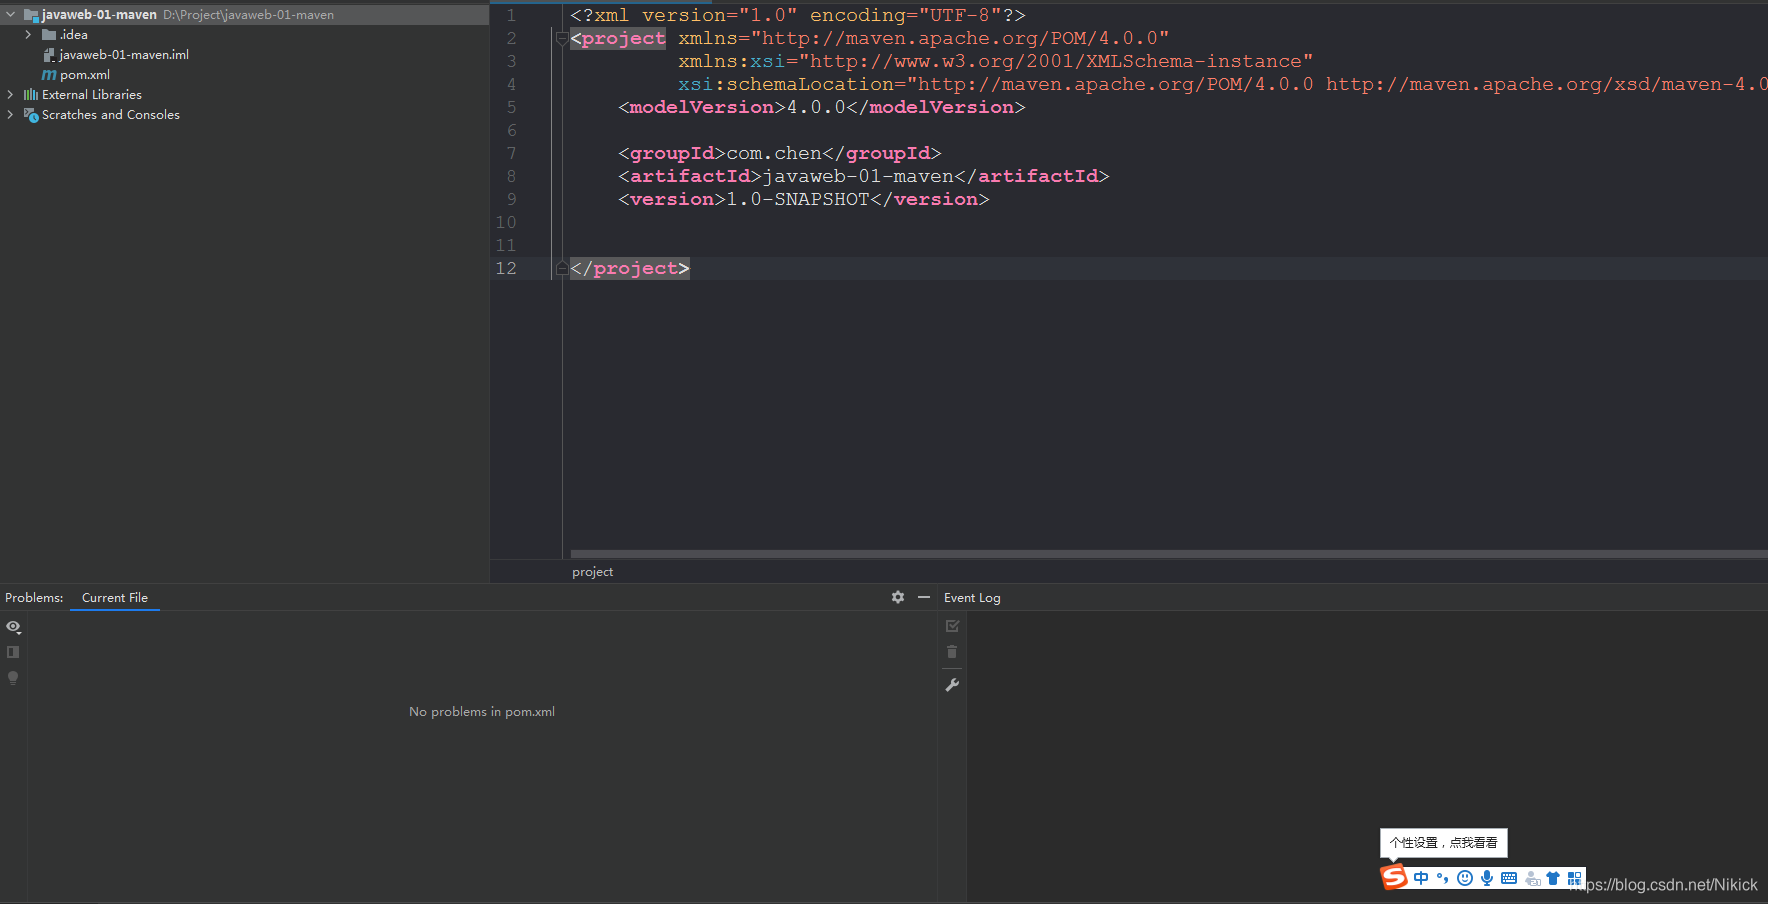Expand External Libraries node
Viewport: 1768px width, 904px height.
[11, 95]
